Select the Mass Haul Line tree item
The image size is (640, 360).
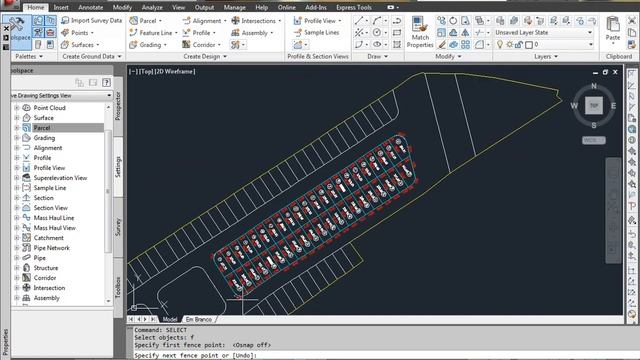54,218
